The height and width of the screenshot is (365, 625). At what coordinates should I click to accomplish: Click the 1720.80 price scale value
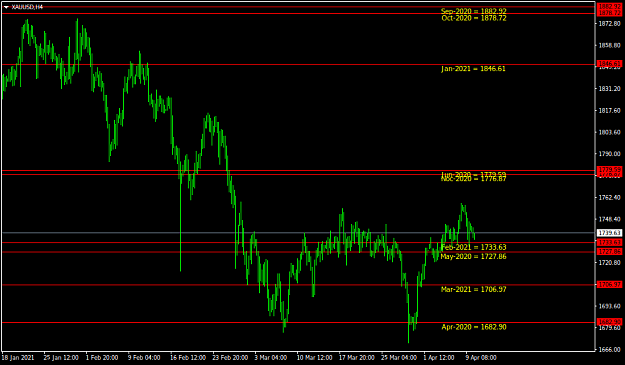pyautogui.click(x=609, y=263)
